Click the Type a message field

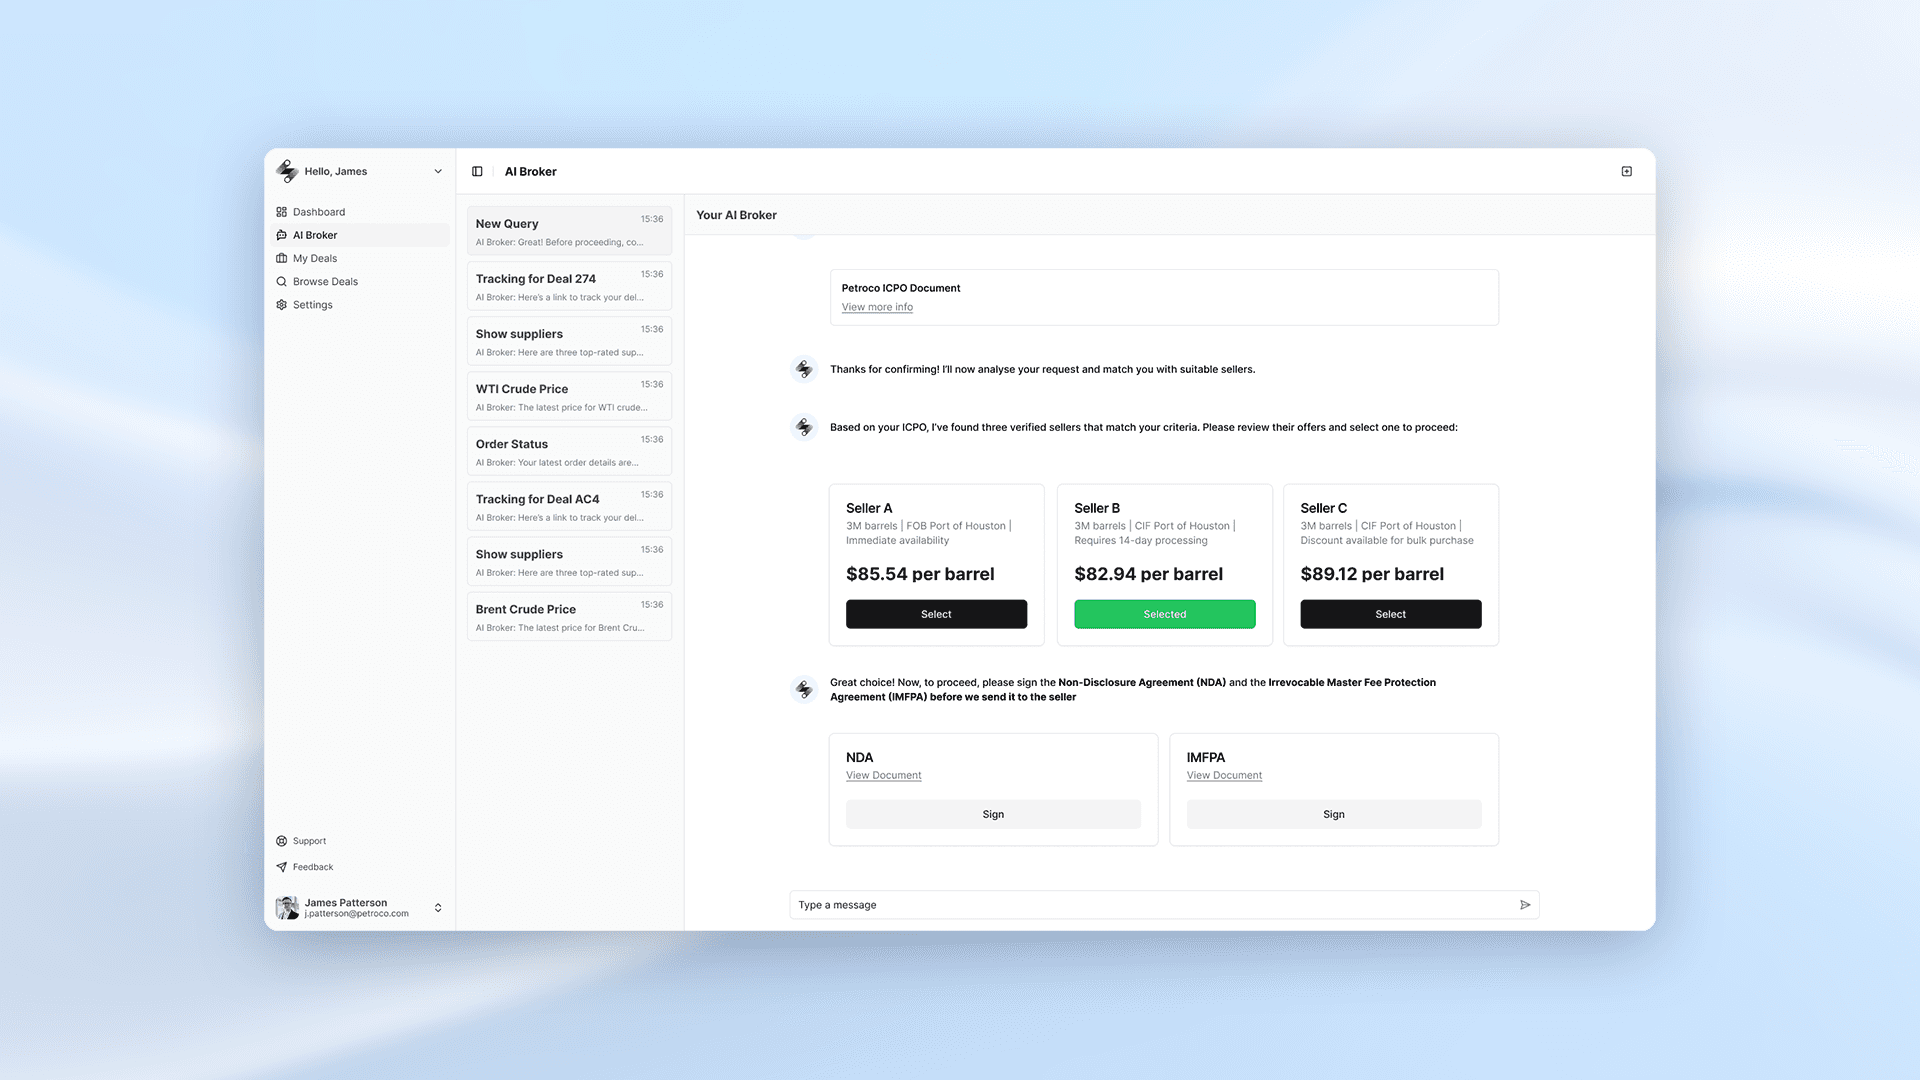[1150, 905]
